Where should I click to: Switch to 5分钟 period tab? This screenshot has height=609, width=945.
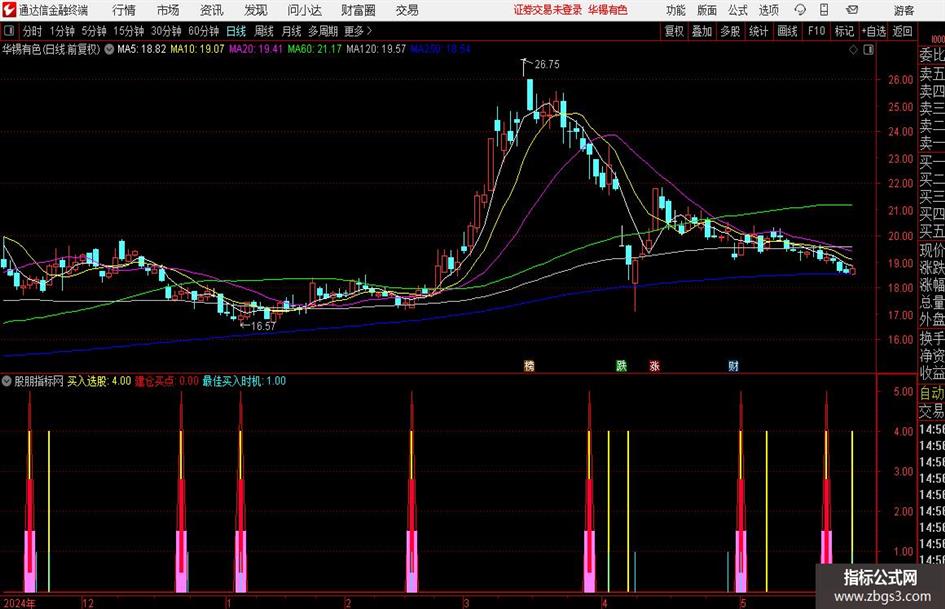tap(93, 31)
